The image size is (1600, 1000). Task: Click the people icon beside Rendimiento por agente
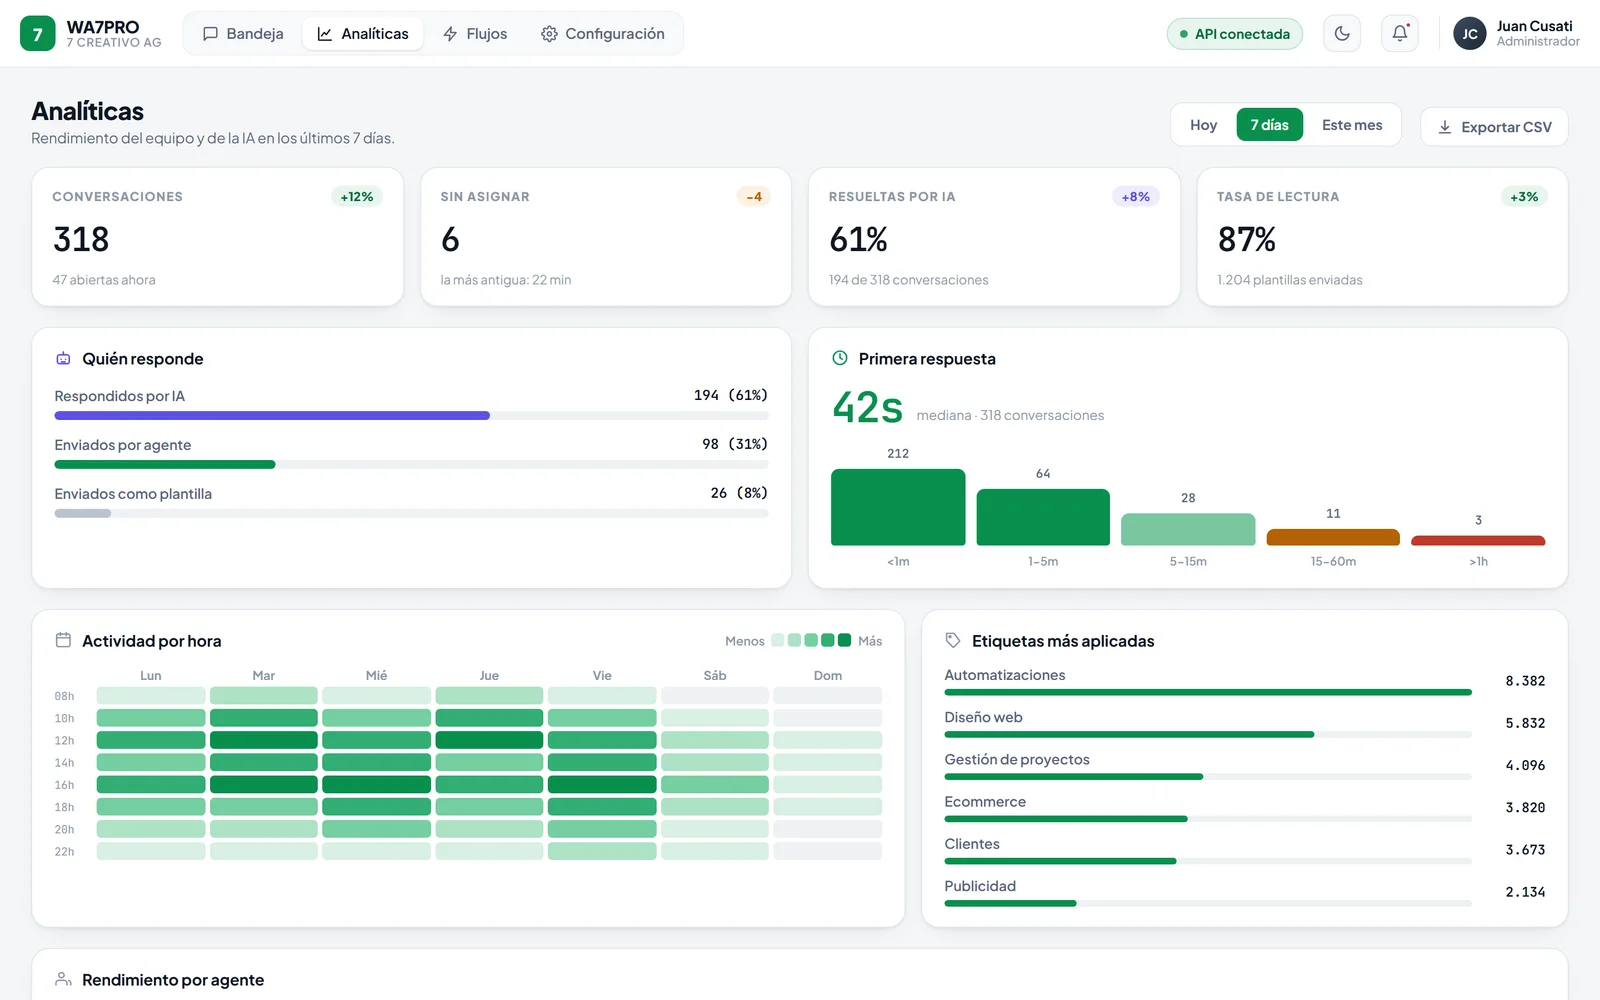coord(63,979)
